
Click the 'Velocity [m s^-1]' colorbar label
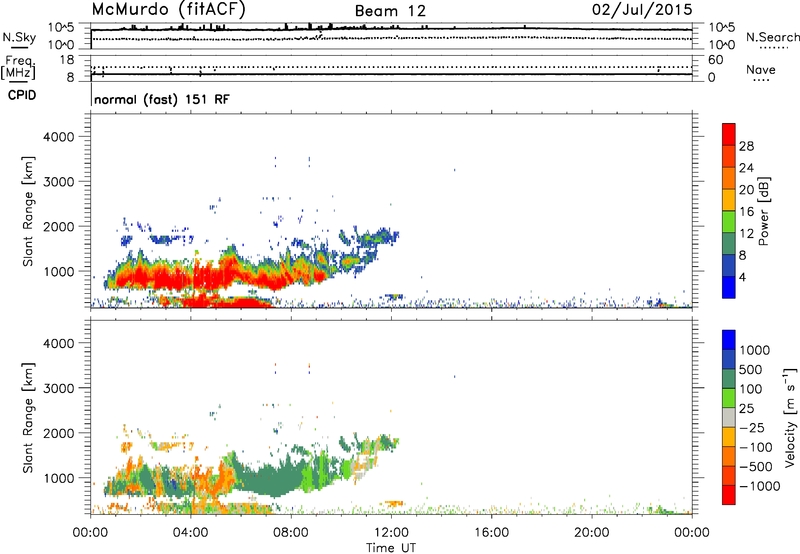pyautogui.click(x=790, y=417)
